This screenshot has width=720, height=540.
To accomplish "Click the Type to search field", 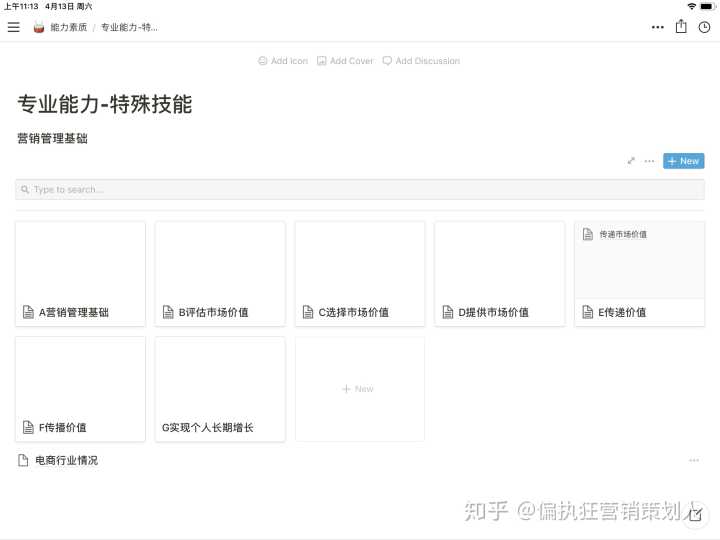I will pyautogui.click(x=360, y=189).
